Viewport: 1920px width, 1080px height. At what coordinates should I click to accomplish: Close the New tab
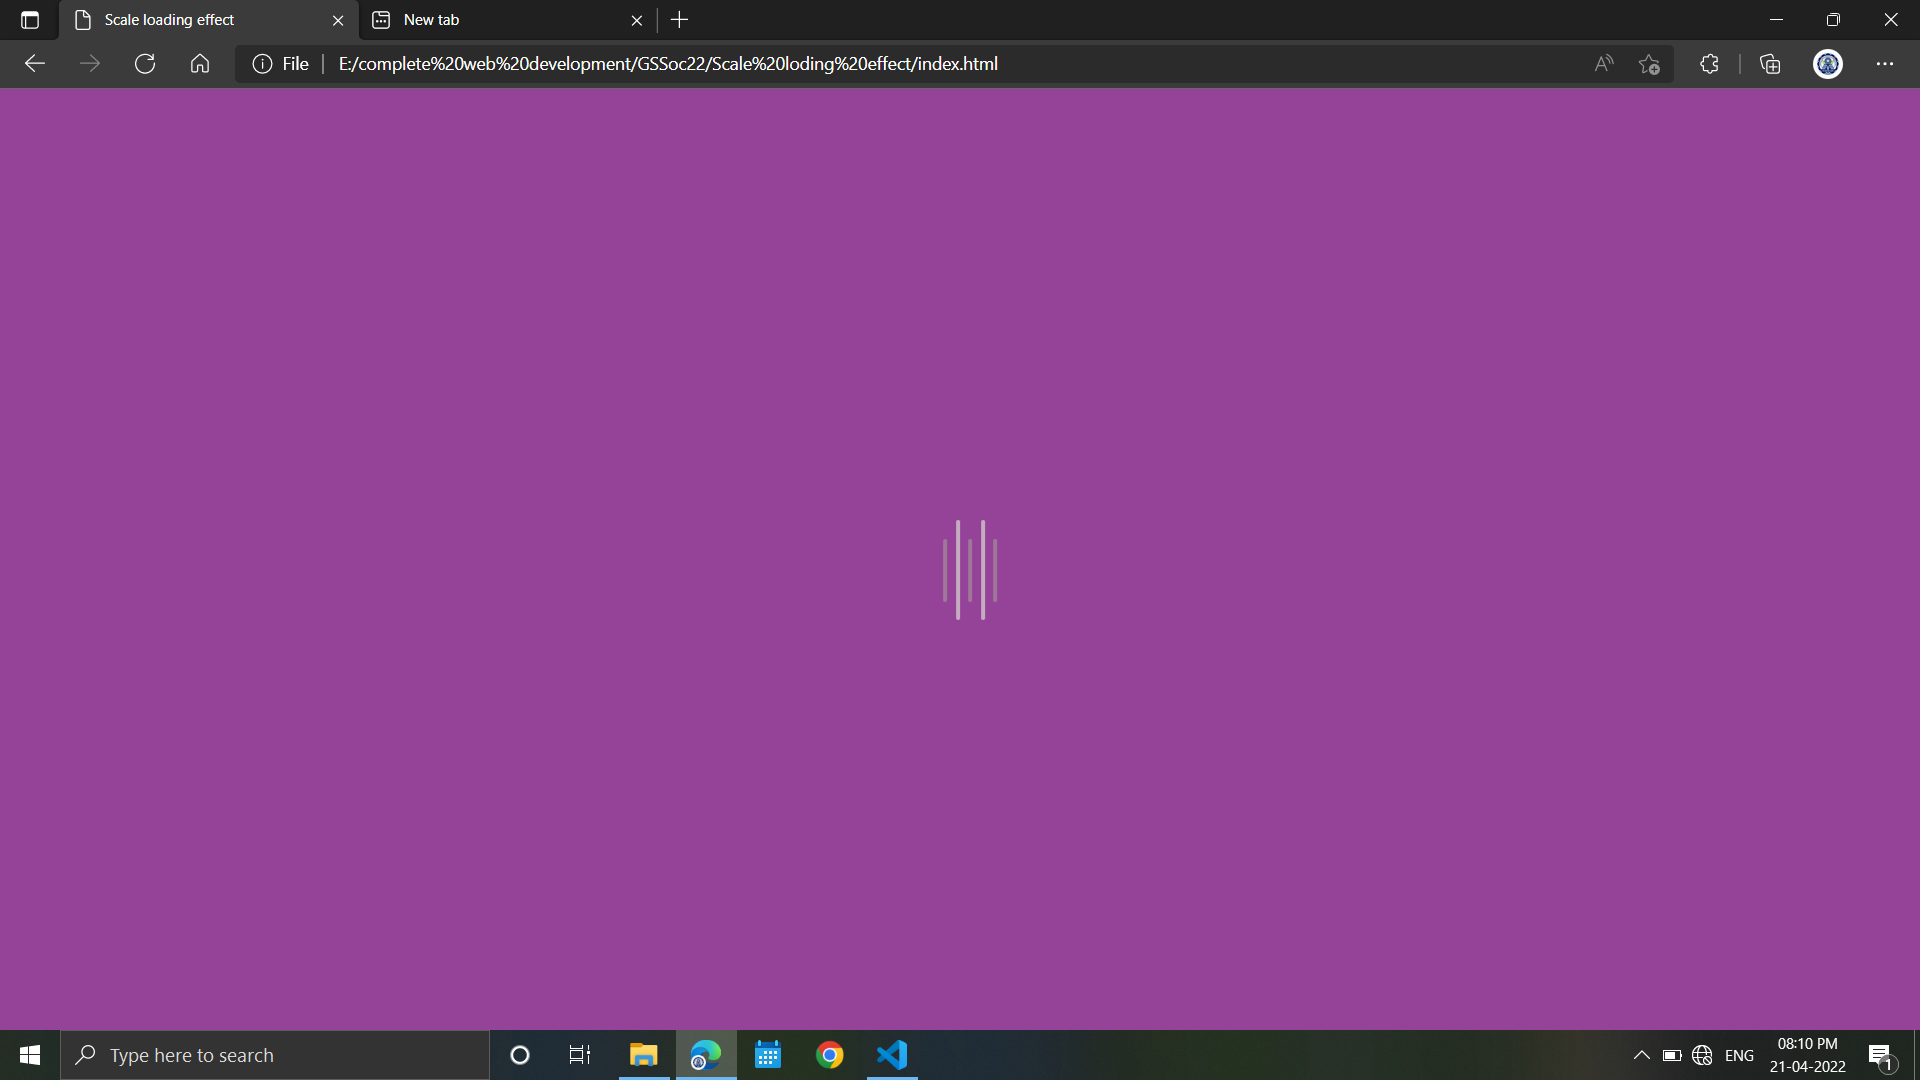tap(637, 19)
